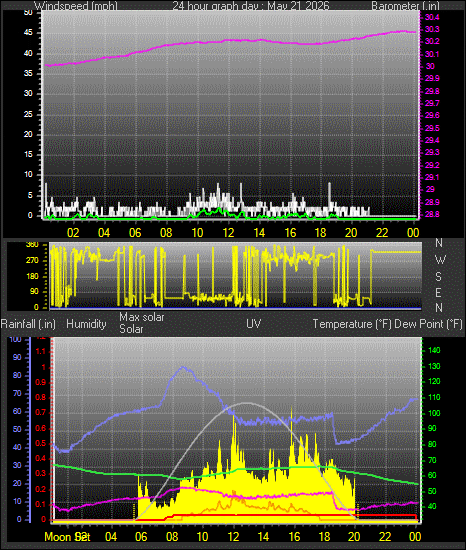This screenshot has width=466, height=550.
Task: Click the Solar legend label
Action: pos(131,329)
